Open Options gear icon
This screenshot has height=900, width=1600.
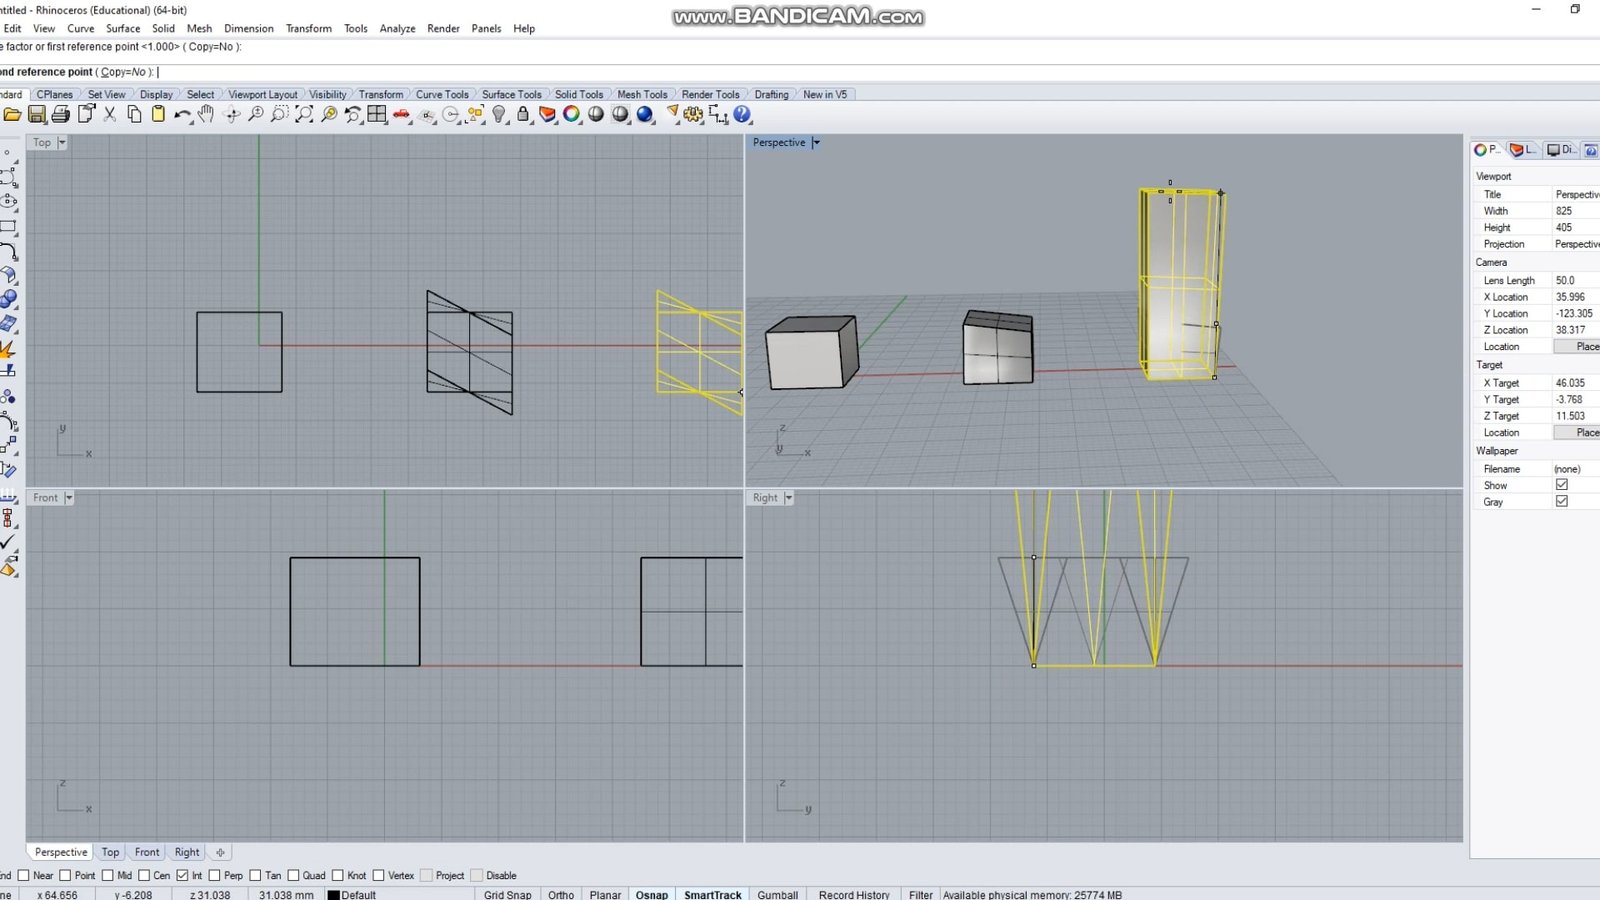(694, 115)
